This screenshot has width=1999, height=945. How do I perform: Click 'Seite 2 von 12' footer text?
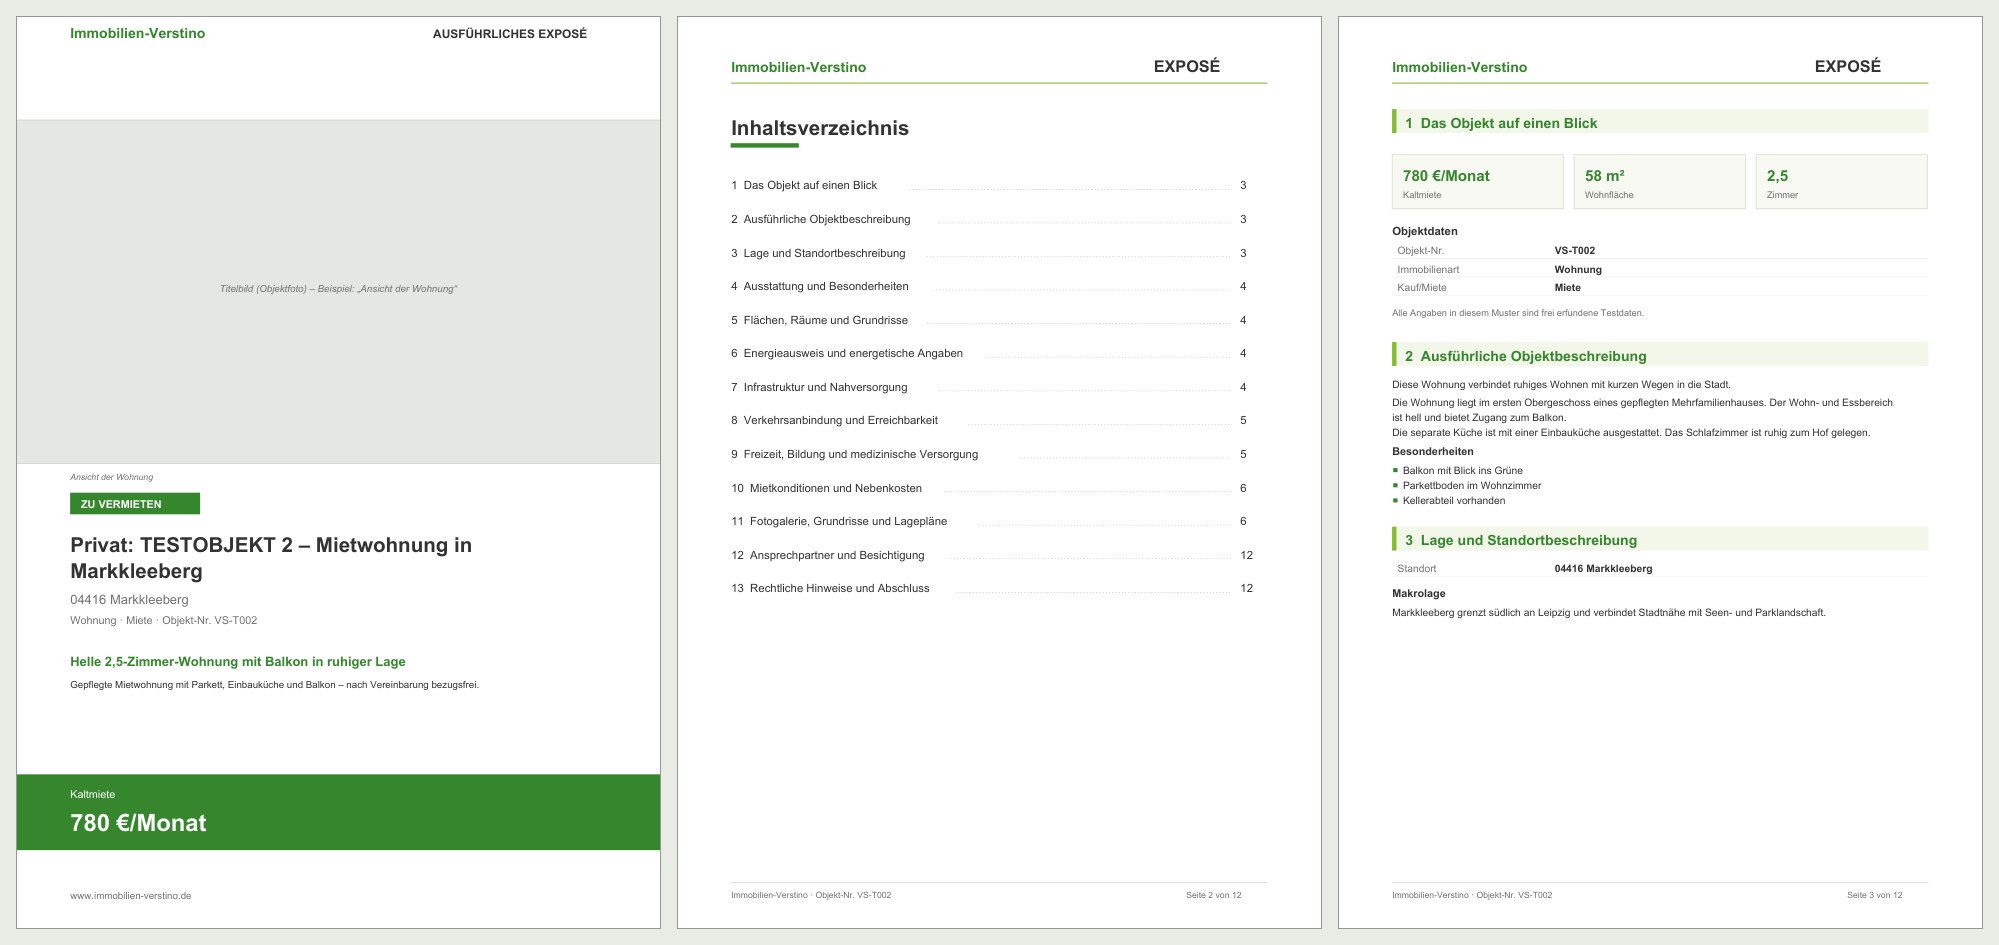pyautogui.click(x=1213, y=895)
